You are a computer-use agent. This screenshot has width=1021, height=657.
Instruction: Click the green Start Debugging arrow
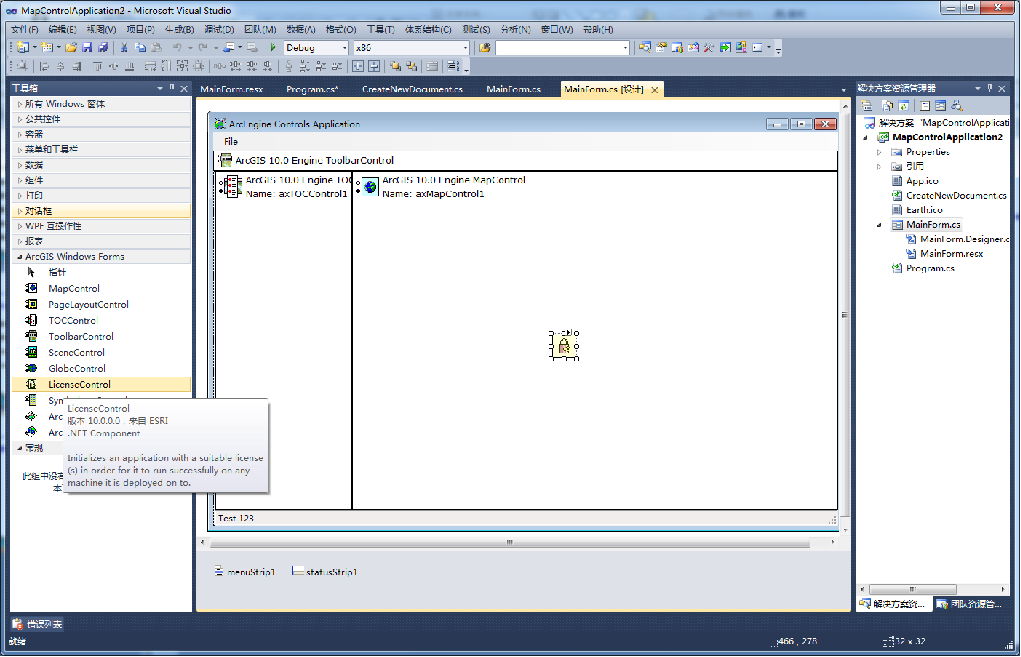coord(273,47)
